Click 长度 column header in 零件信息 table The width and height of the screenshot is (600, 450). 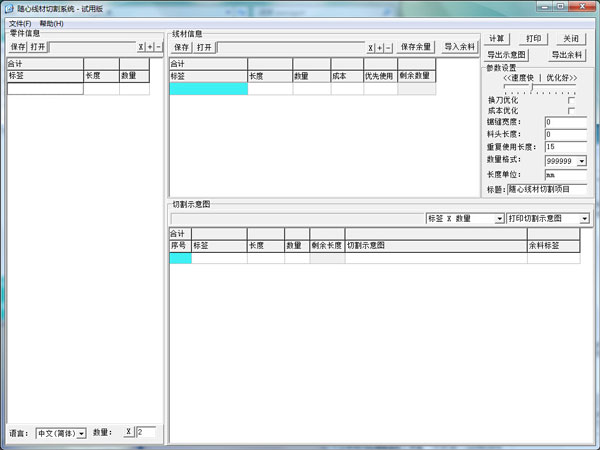pyautogui.click(x=101, y=76)
